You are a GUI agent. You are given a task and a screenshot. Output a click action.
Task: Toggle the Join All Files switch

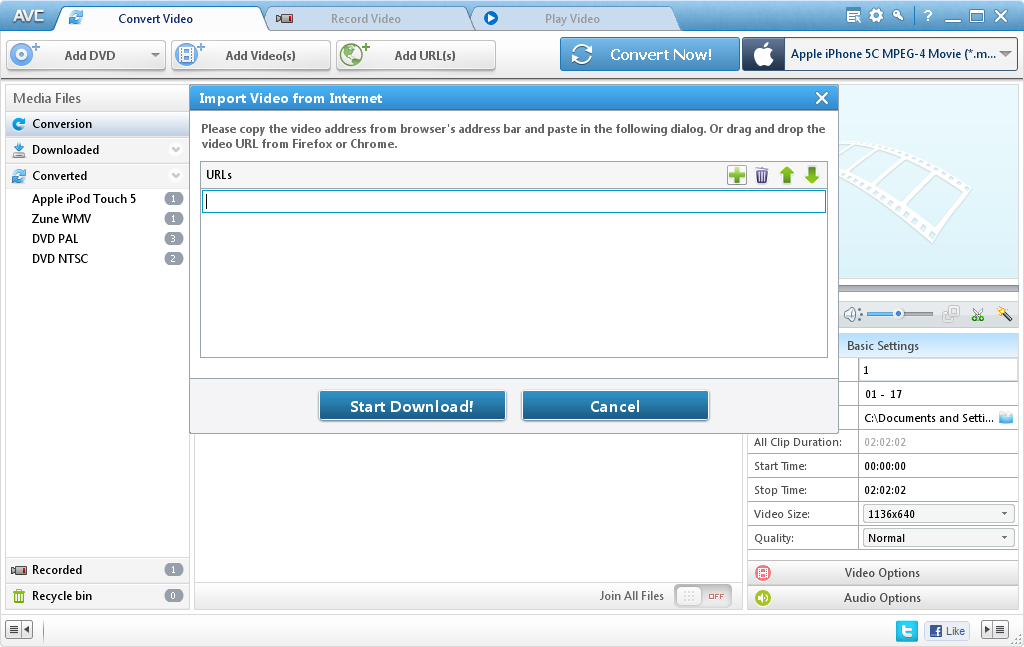pos(702,596)
